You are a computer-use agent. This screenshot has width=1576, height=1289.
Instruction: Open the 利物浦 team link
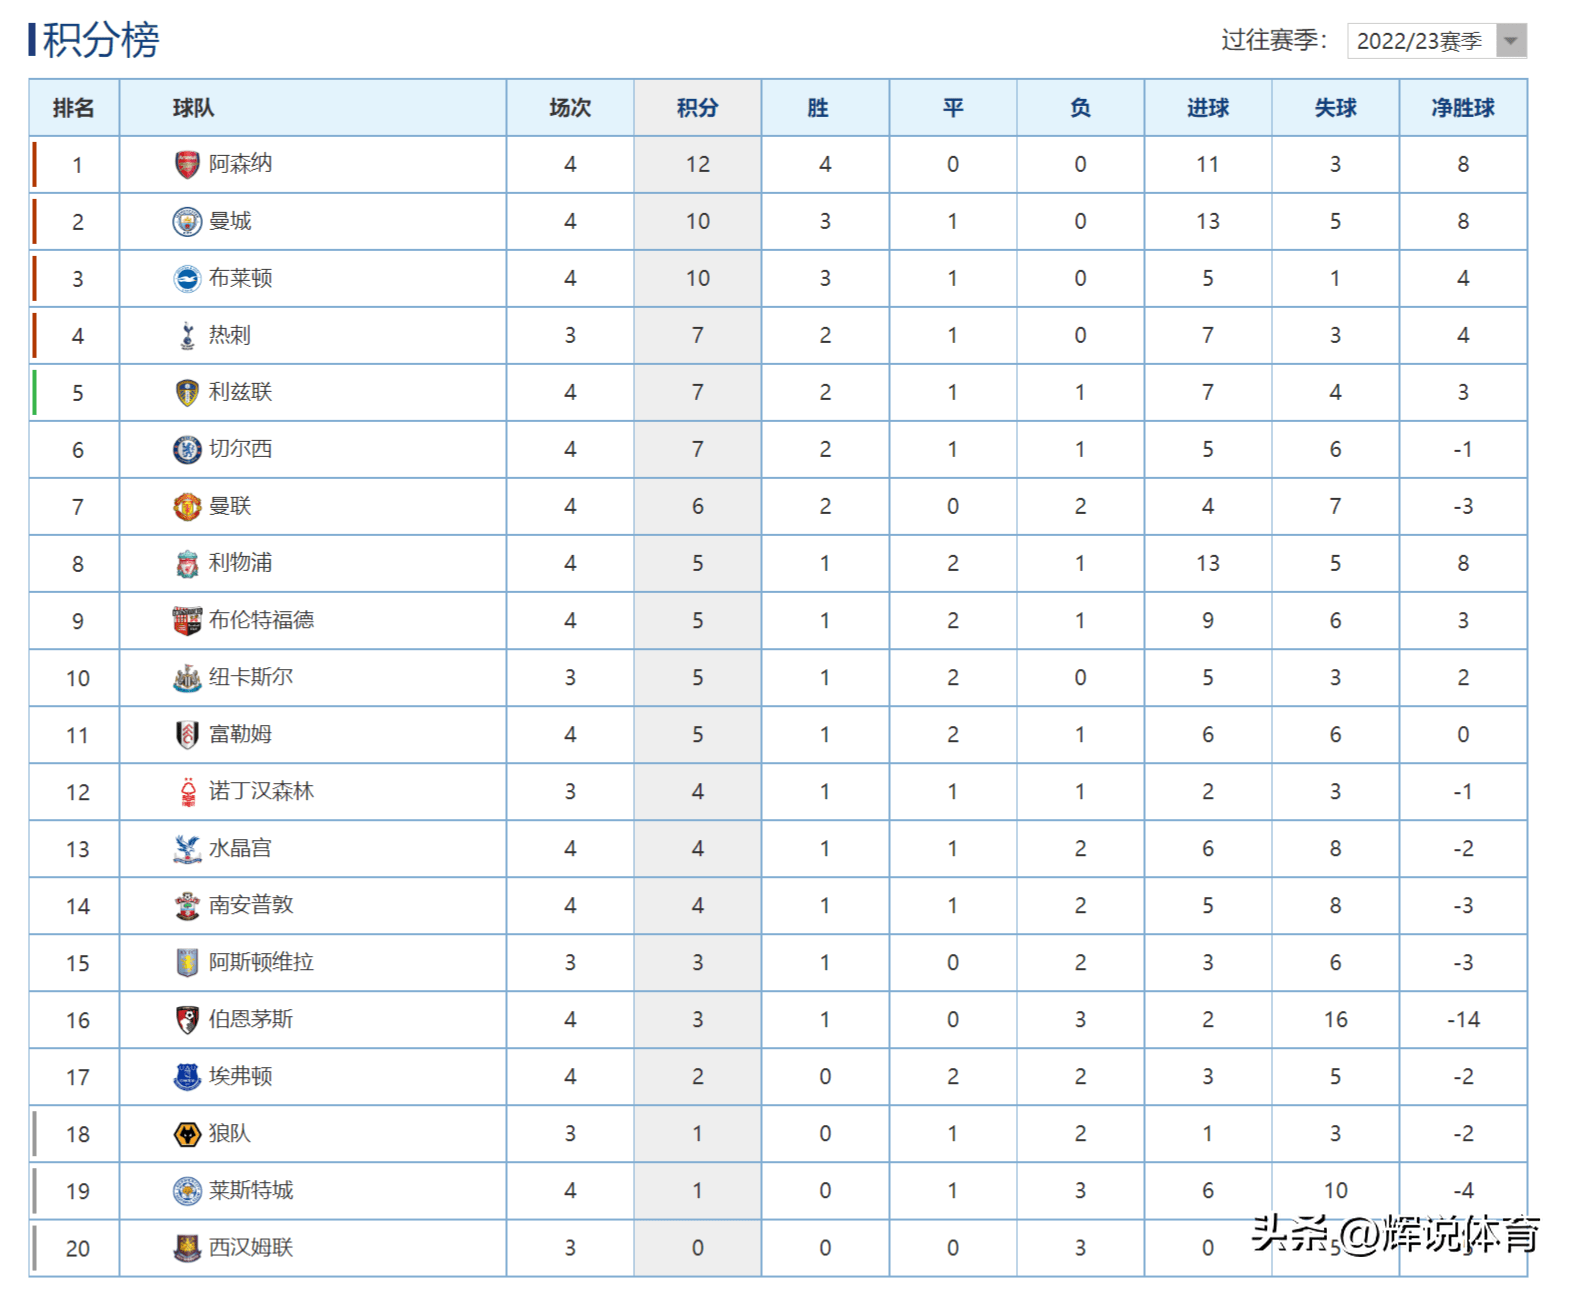(x=240, y=563)
